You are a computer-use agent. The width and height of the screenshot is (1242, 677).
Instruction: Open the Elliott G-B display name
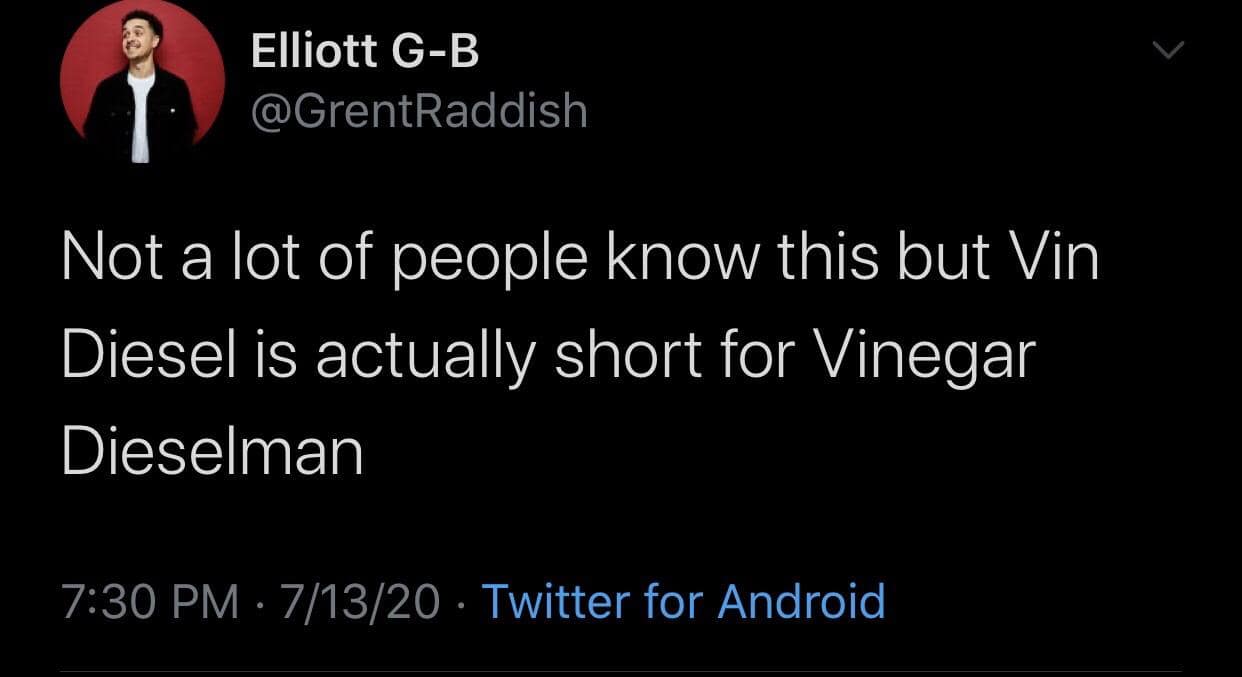click(365, 52)
